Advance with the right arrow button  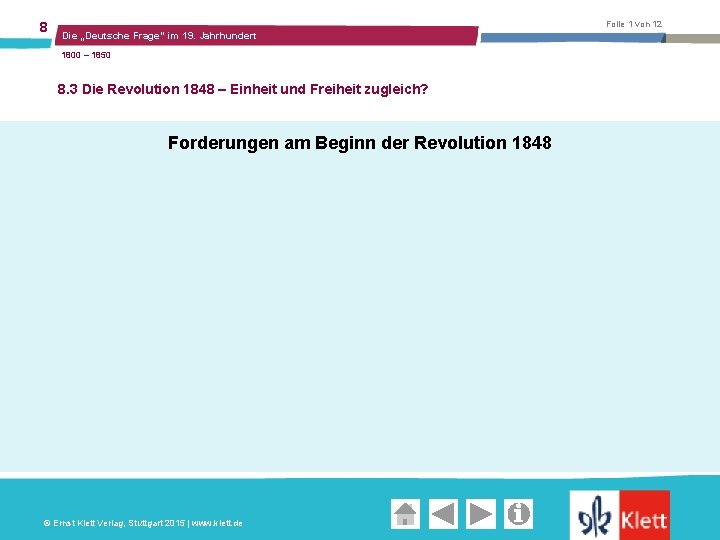[x=481, y=514]
